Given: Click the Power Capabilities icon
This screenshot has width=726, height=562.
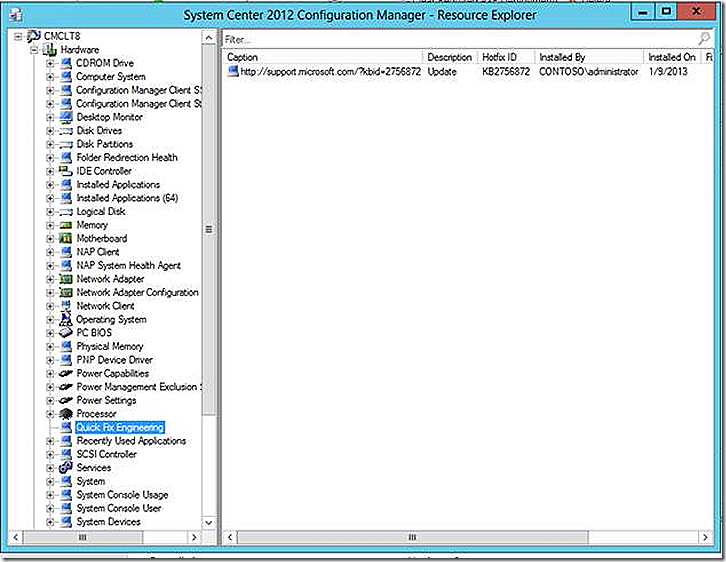Looking at the screenshot, I should coord(66,374).
